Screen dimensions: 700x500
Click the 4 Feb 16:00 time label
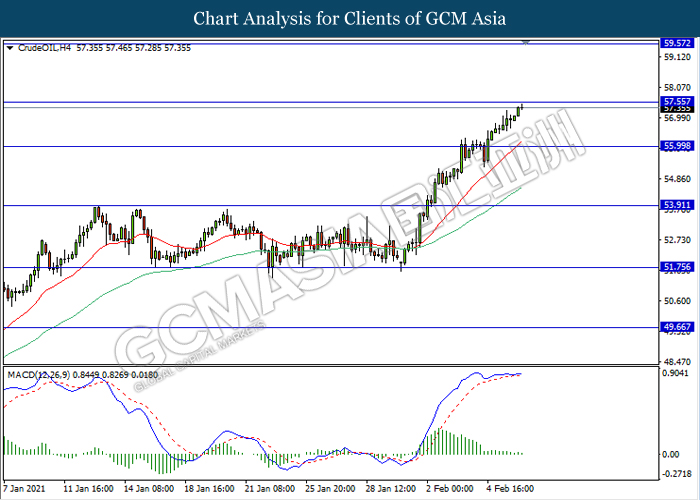coord(510,489)
